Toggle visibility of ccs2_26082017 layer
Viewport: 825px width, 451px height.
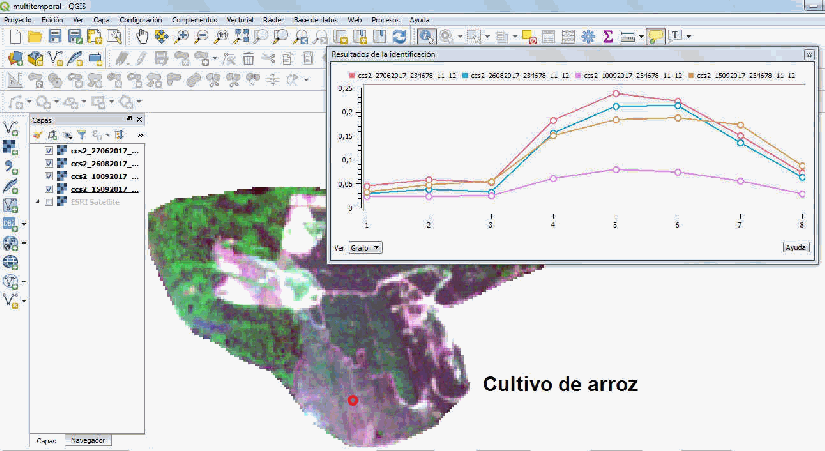50,163
